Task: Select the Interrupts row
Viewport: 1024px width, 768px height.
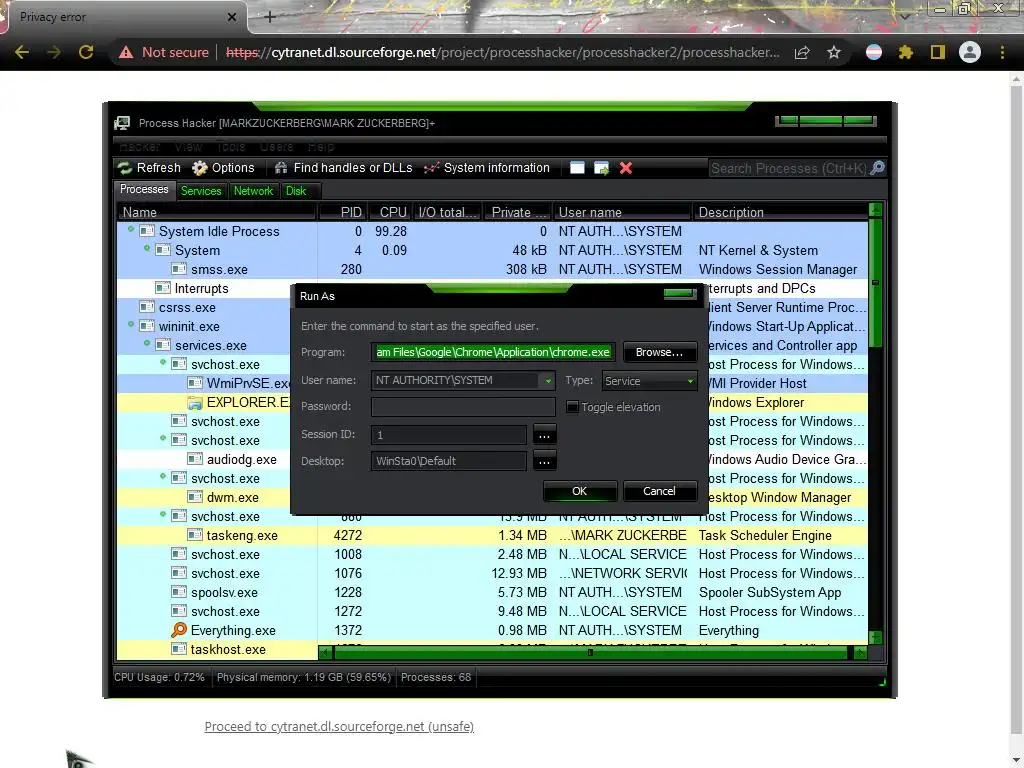Action: tap(492, 288)
